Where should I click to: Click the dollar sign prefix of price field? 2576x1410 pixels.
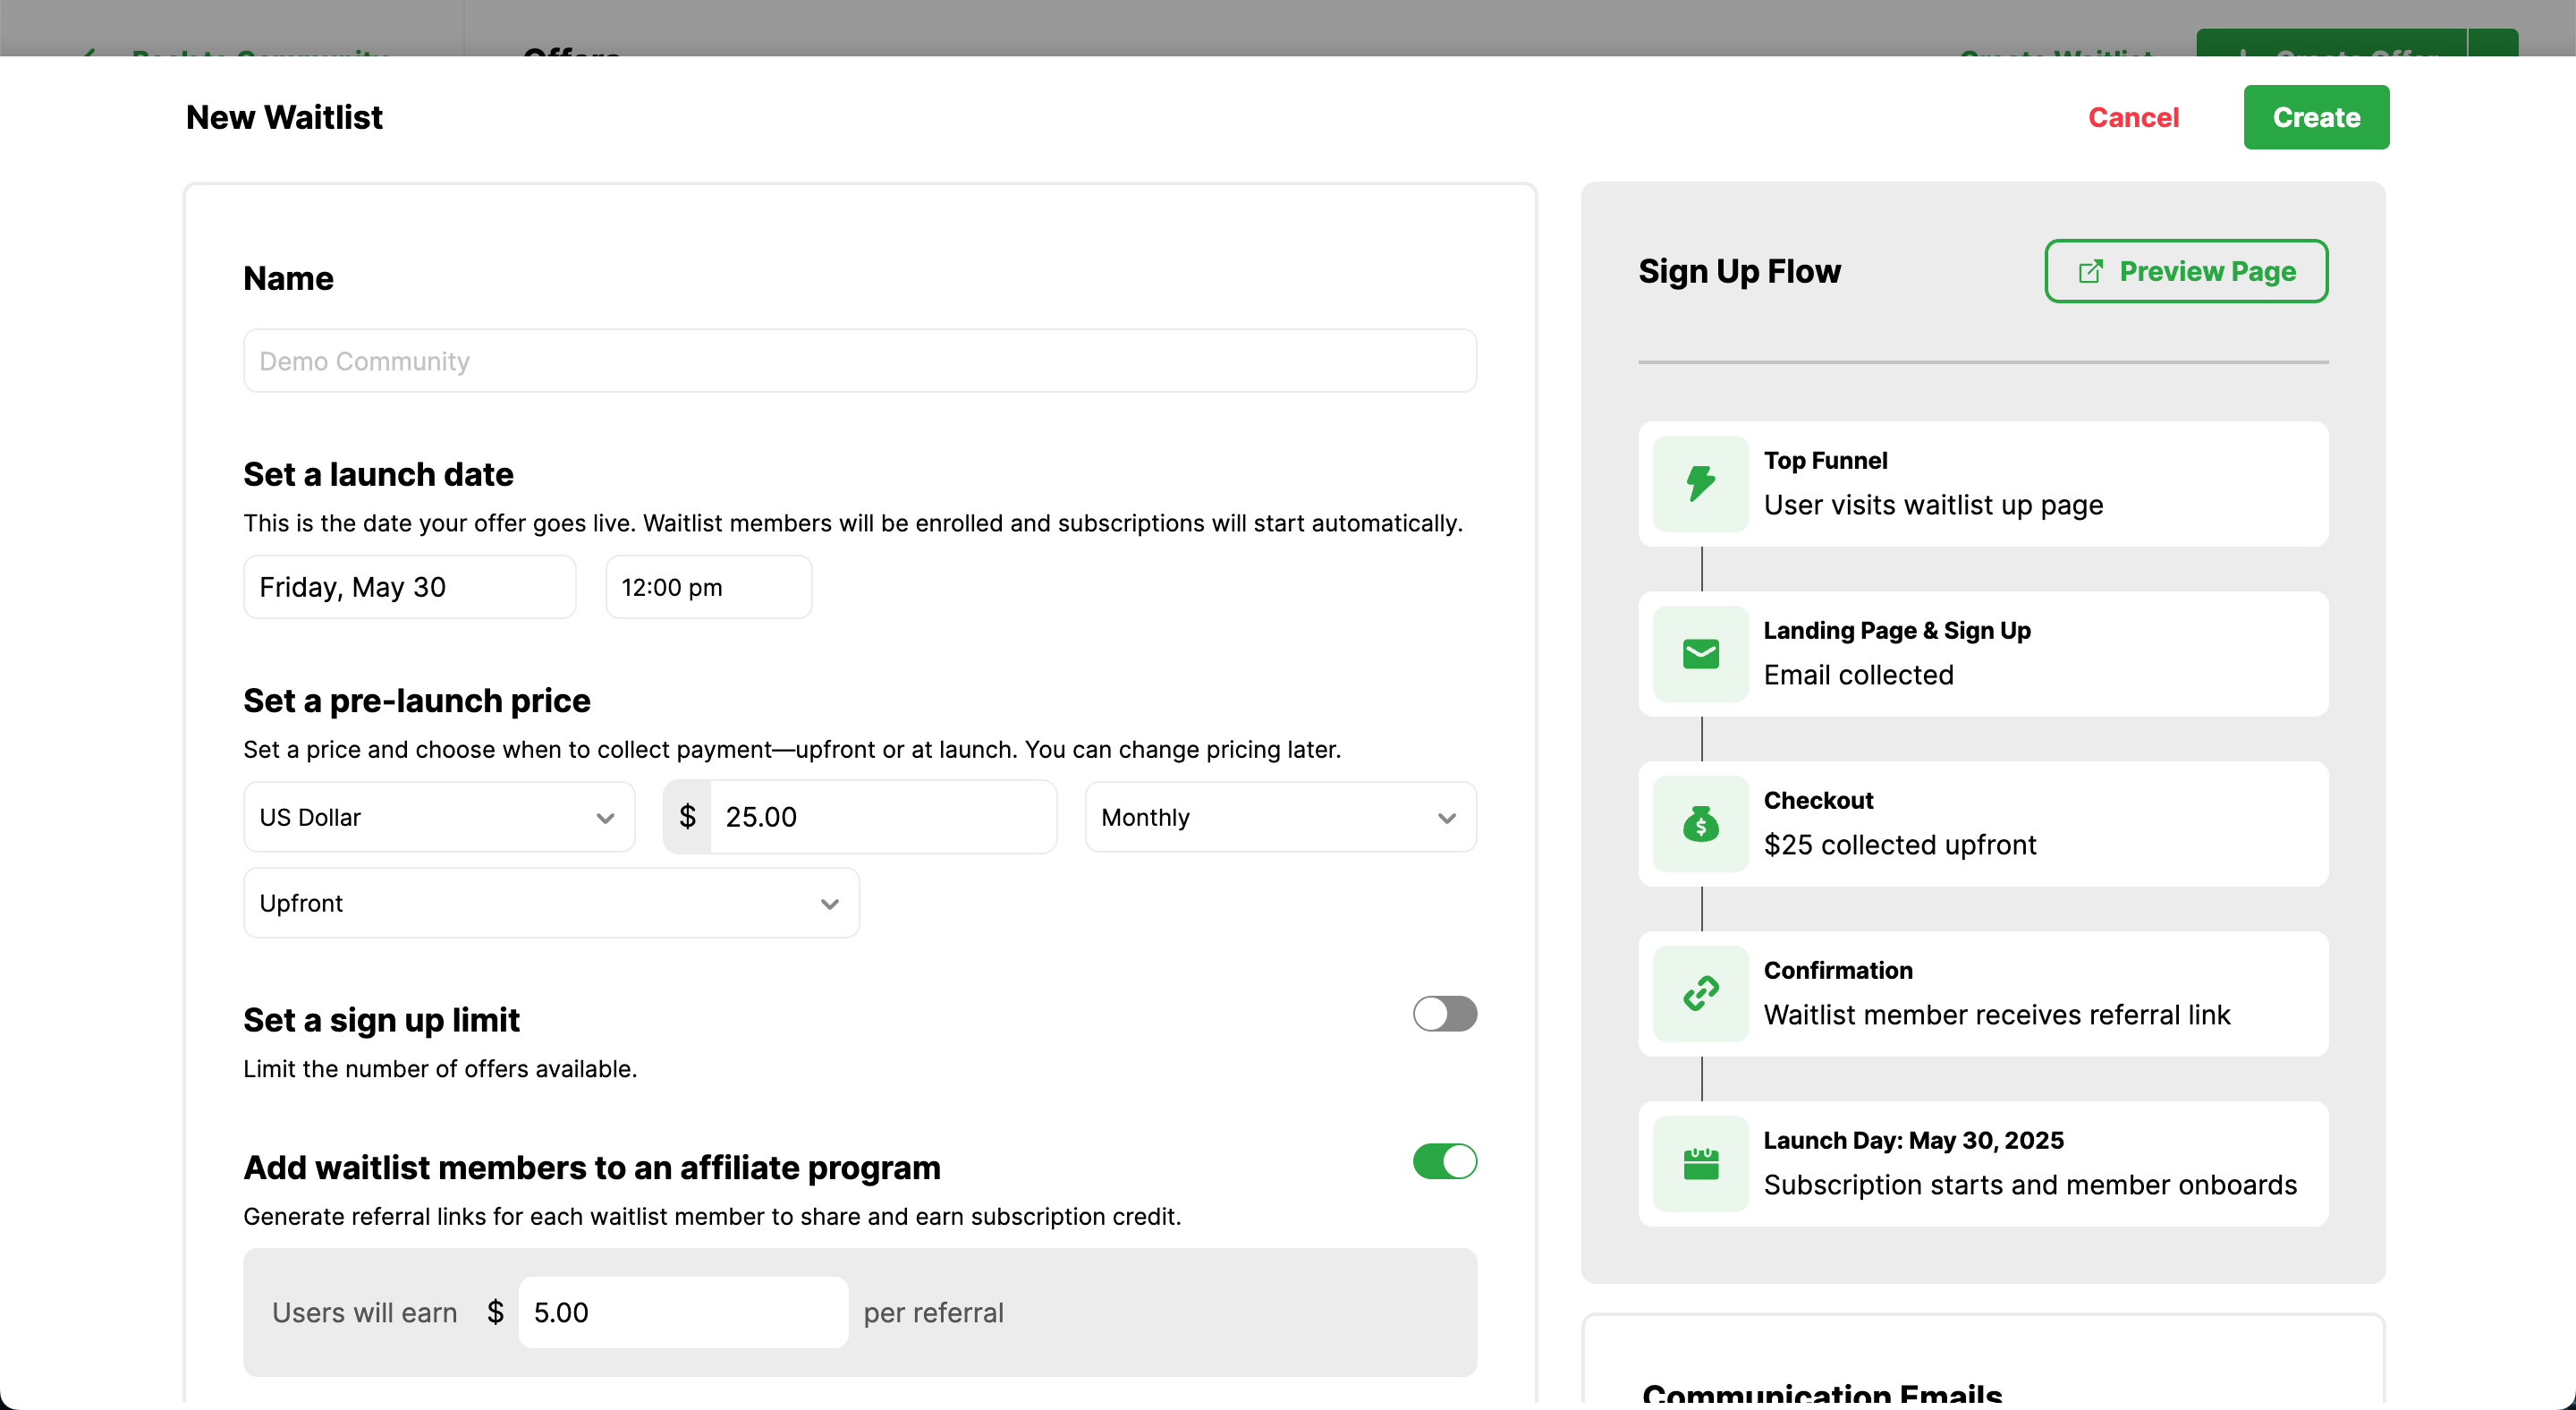click(687, 817)
